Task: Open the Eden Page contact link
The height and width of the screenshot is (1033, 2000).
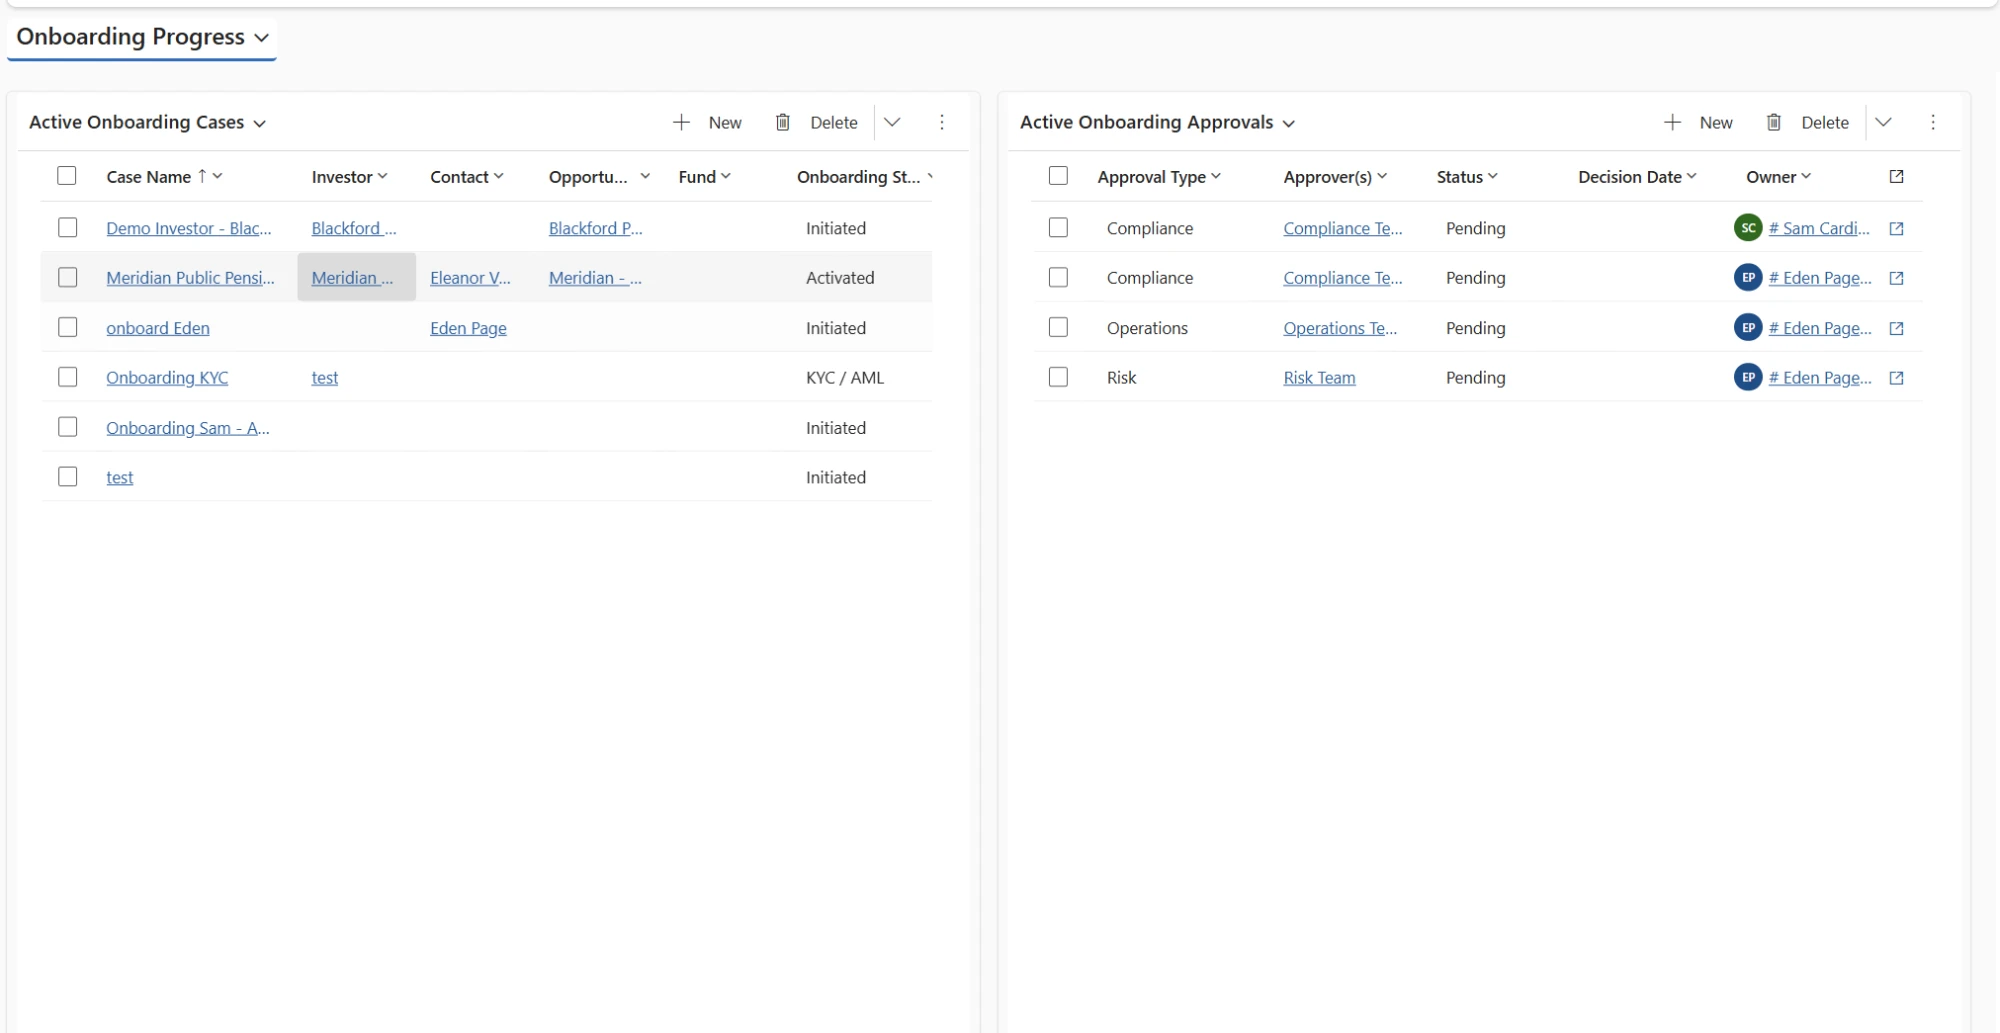Action: pyautogui.click(x=468, y=328)
